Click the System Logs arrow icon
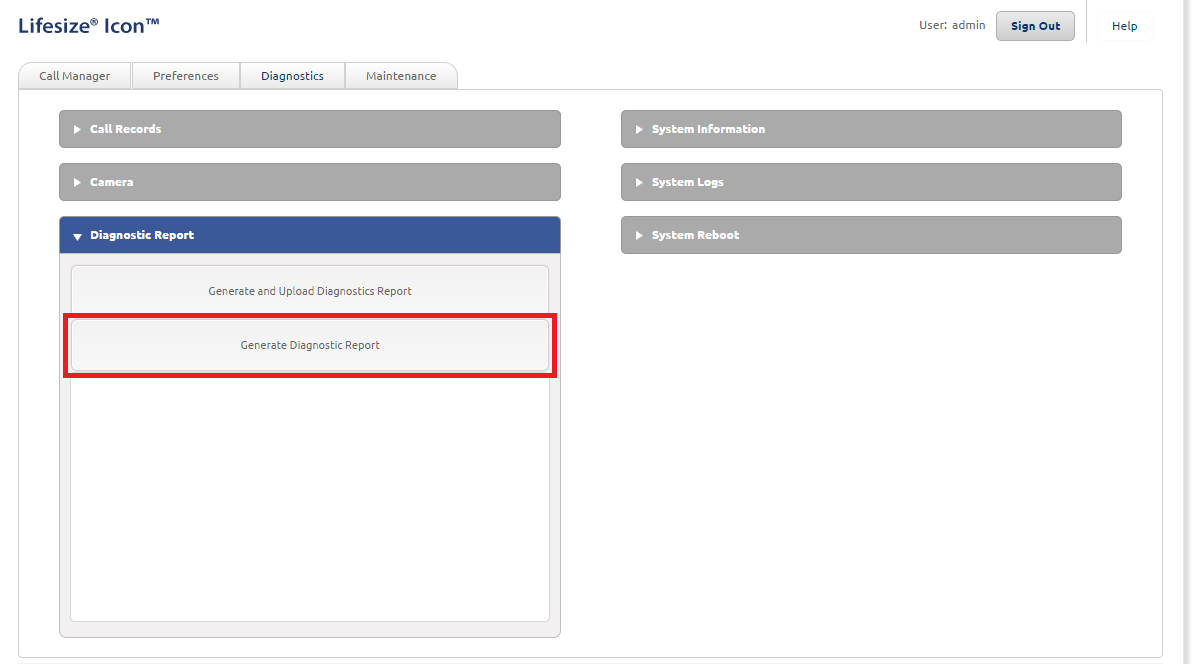The width and height of the screenshot is (1193, 664). tap(638, 181)
